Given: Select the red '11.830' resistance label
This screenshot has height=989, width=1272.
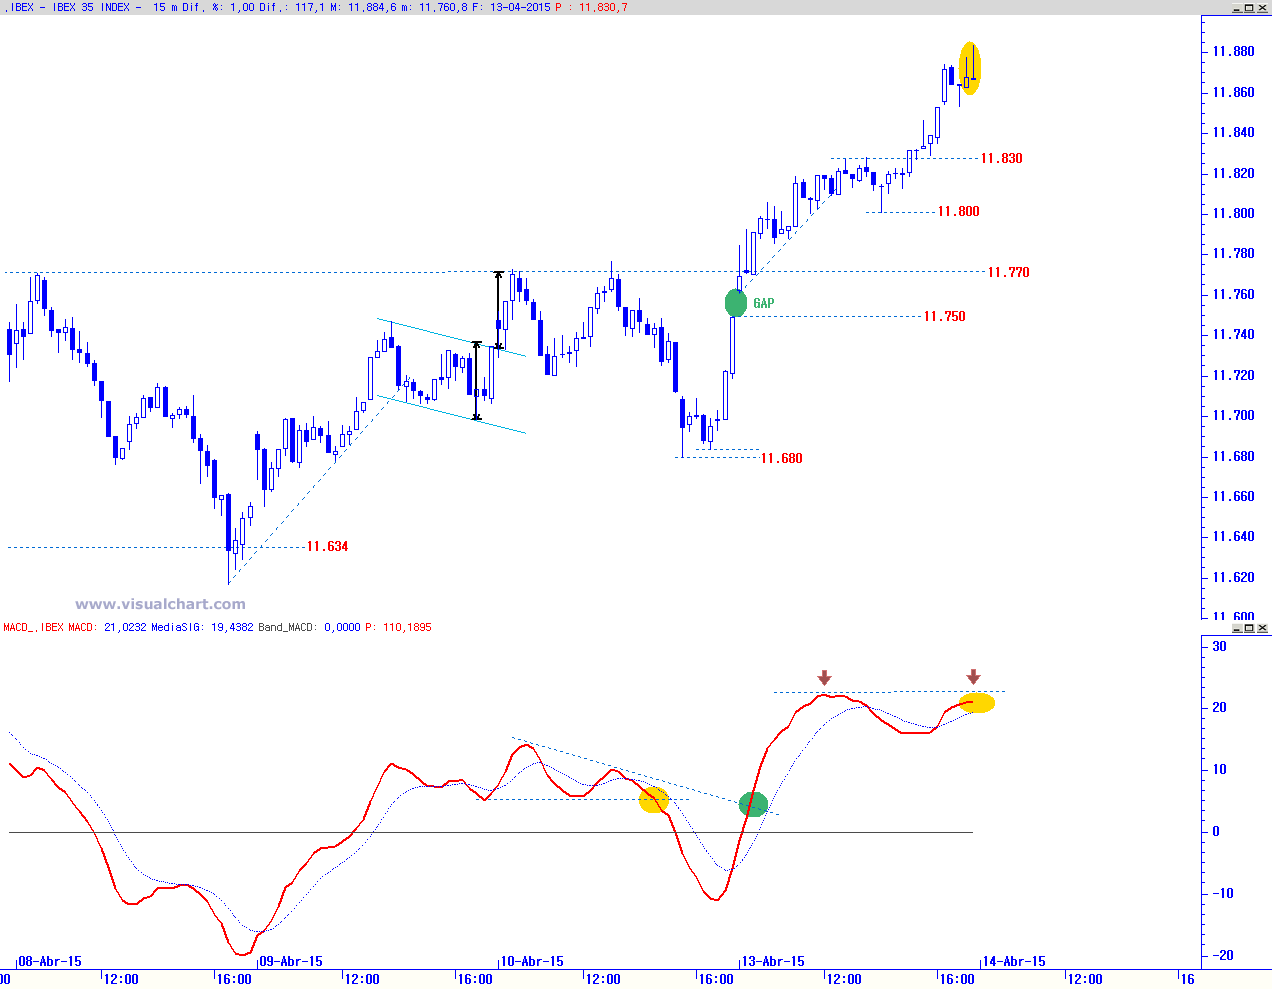Looking at the screenshot, I should pos(1001,158).
